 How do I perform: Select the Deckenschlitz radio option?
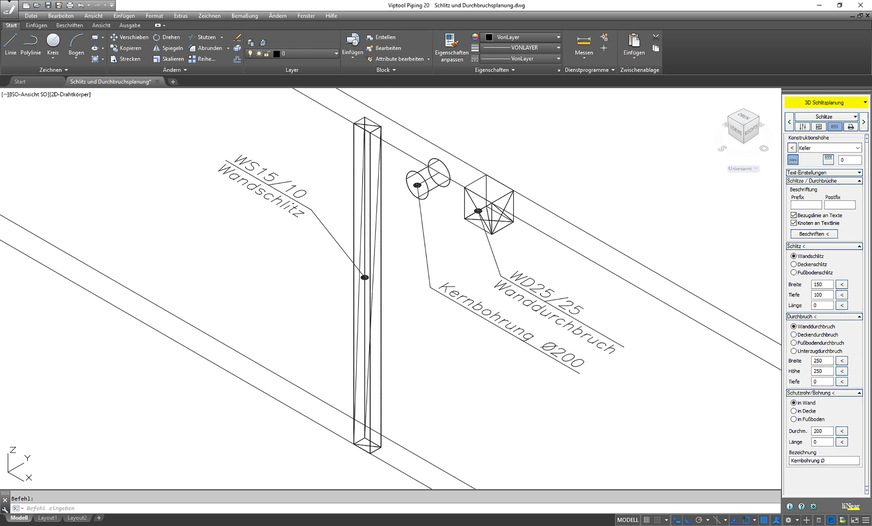[x=794, y=264]
